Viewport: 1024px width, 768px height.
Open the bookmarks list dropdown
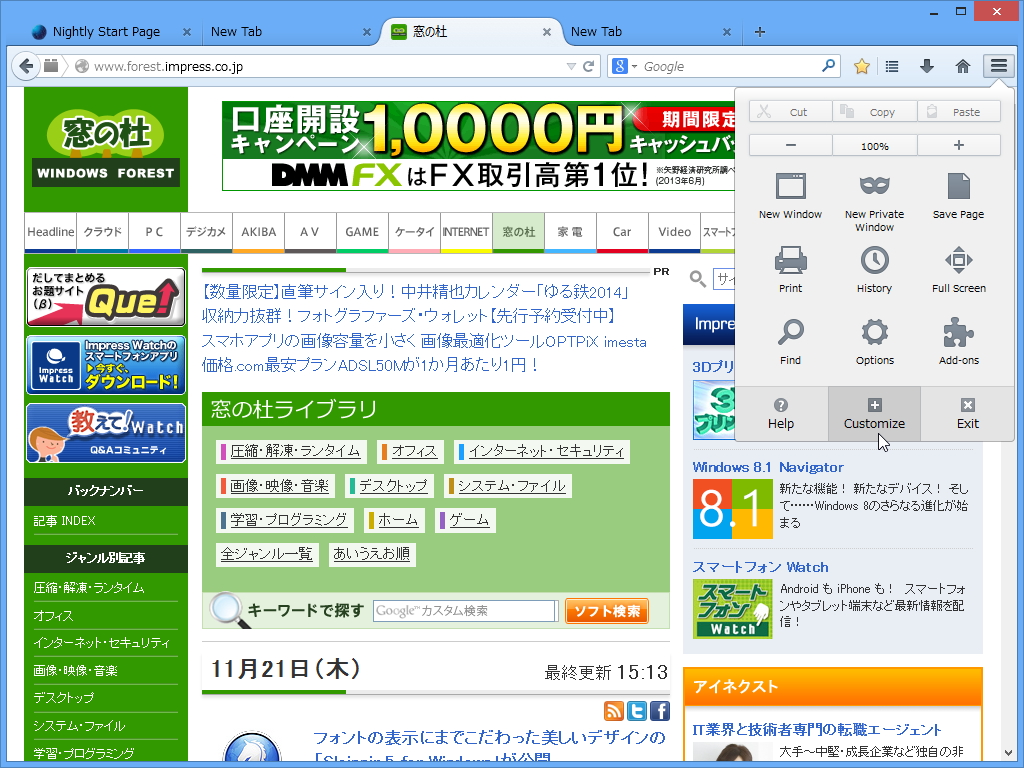pos(891,66)
